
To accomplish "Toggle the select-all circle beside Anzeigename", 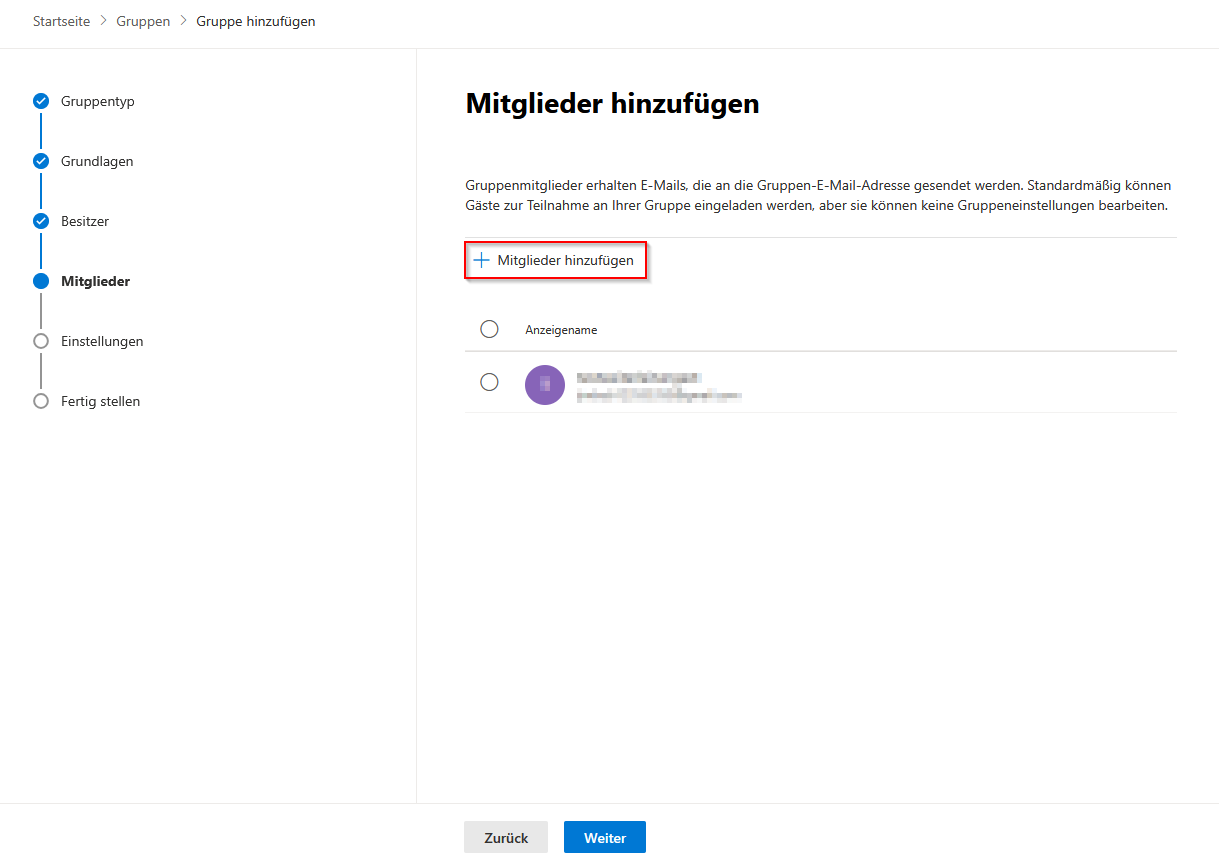I will click(x=489, y=329).
